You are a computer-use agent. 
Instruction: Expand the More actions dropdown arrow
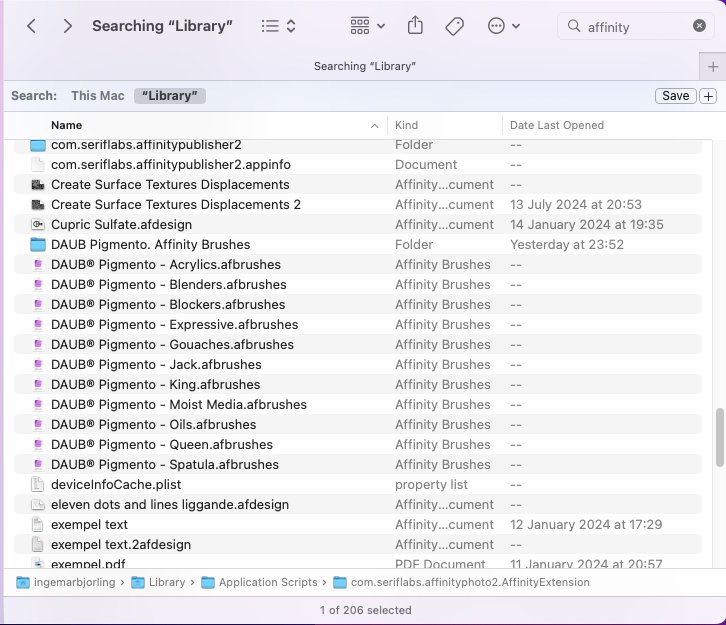(x=516, y=26)
